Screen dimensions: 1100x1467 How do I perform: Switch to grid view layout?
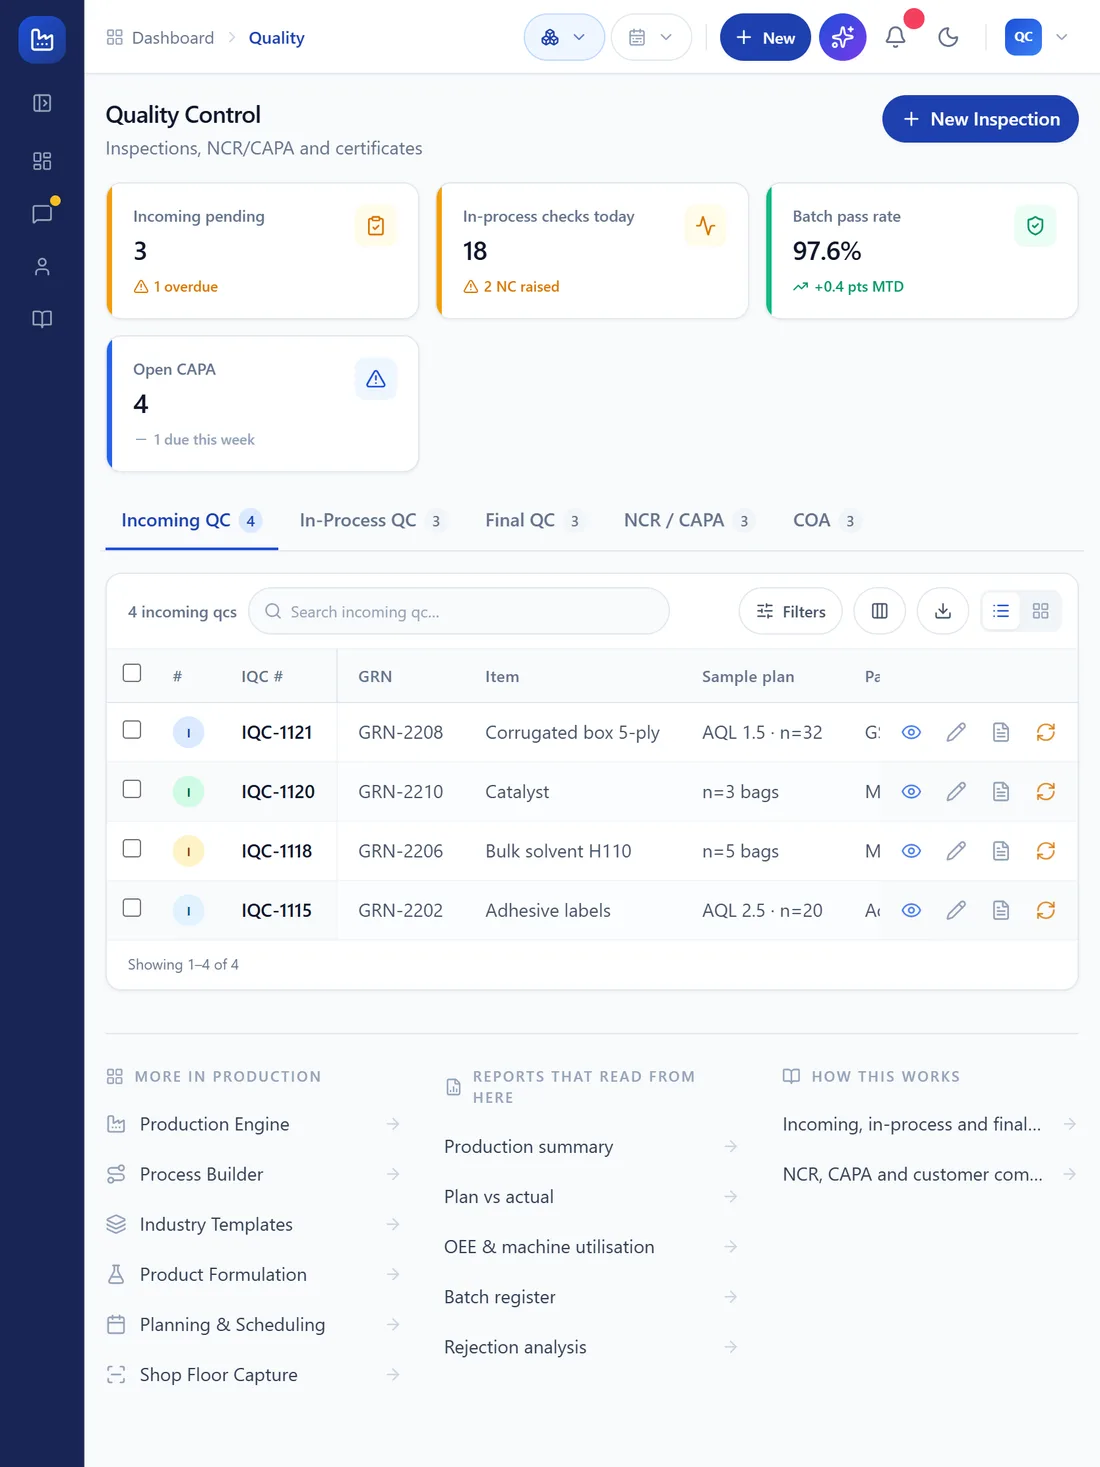pos(1040,611)
